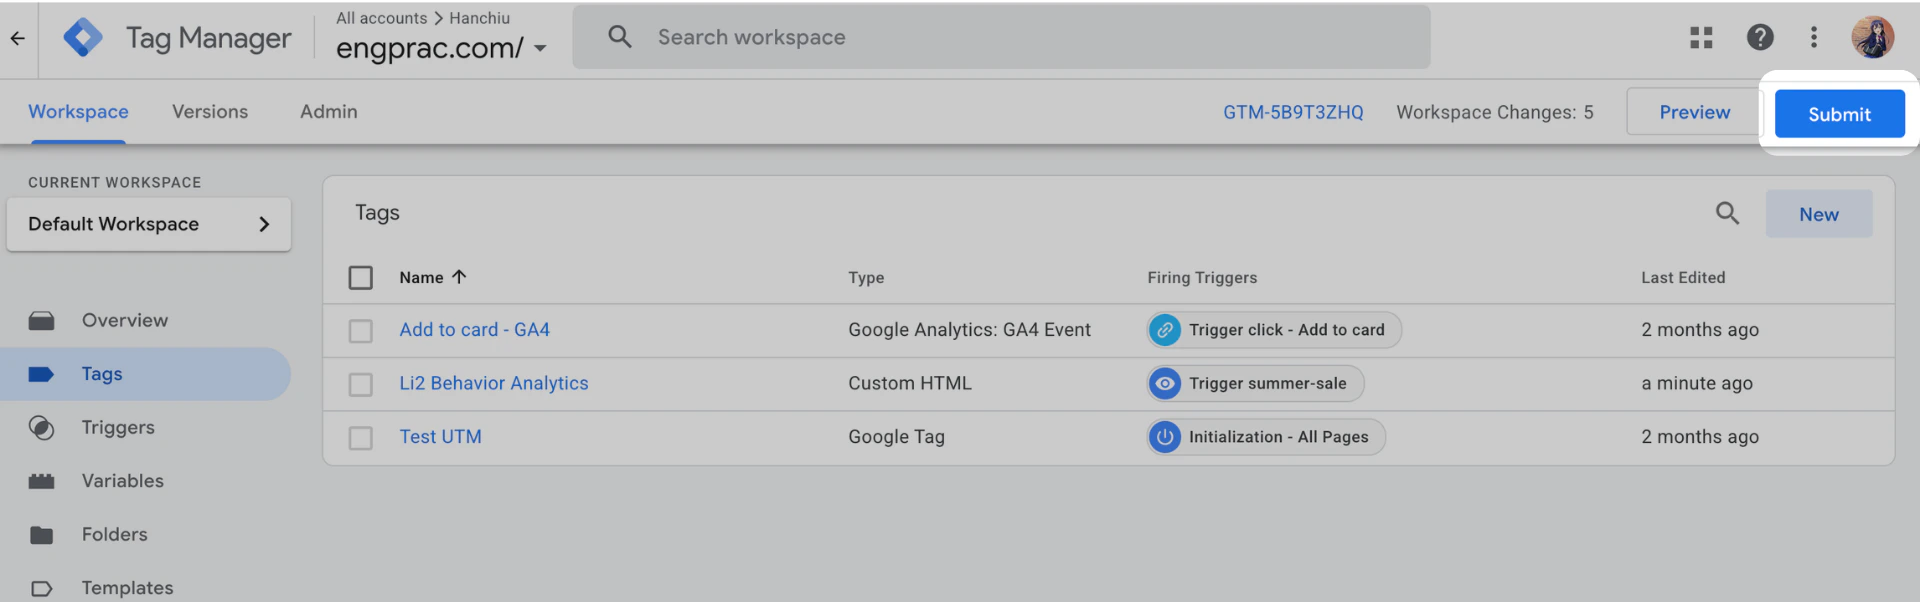Click the Firing Triggers column header

[x=1202, y=277]
